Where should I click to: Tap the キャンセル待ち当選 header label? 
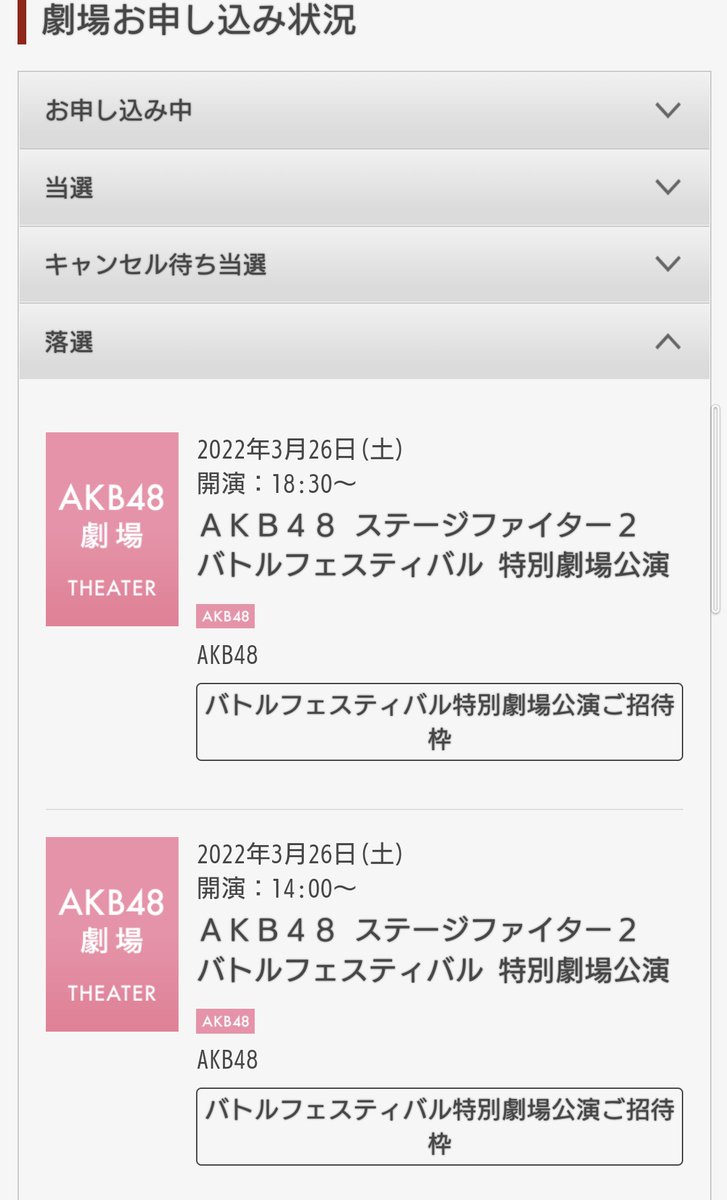(156, 265)
